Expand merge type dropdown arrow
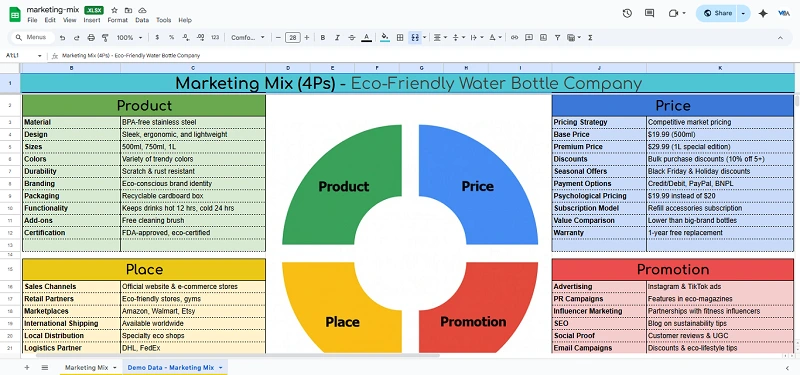This screenshot has height=375, width=800. [x=424, y=38]
